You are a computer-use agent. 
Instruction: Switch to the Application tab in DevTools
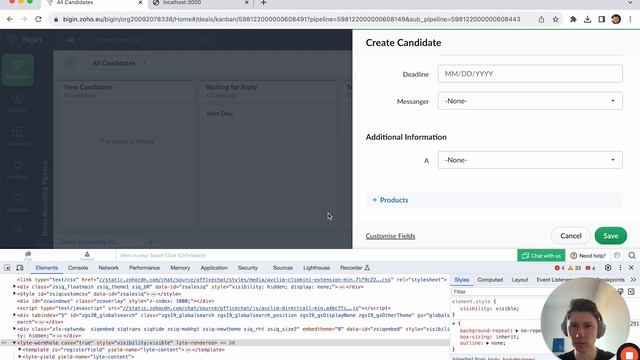click(214, 268)
